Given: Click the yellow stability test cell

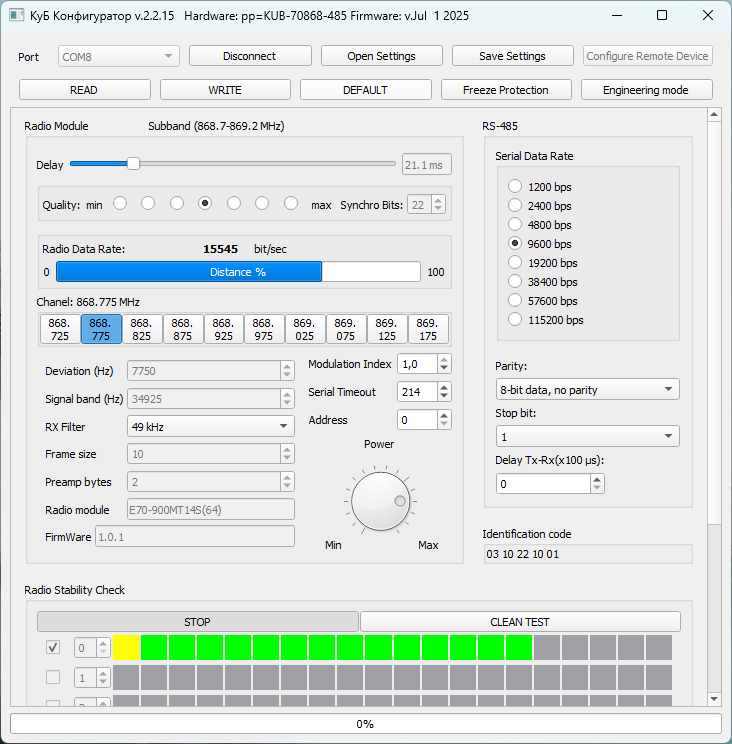Looking at the screenshot, I should click(126, 647).
